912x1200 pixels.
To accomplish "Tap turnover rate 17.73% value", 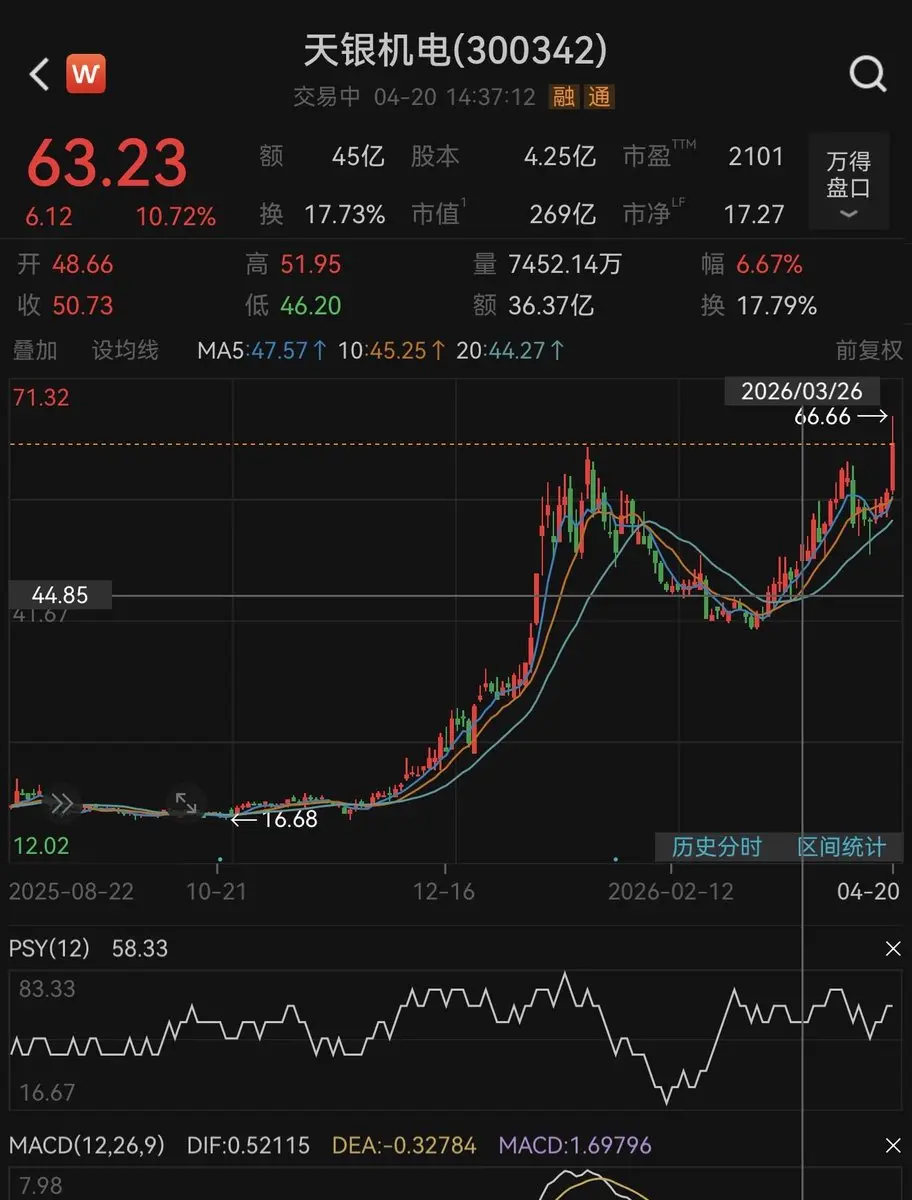I will pos(345,214).
